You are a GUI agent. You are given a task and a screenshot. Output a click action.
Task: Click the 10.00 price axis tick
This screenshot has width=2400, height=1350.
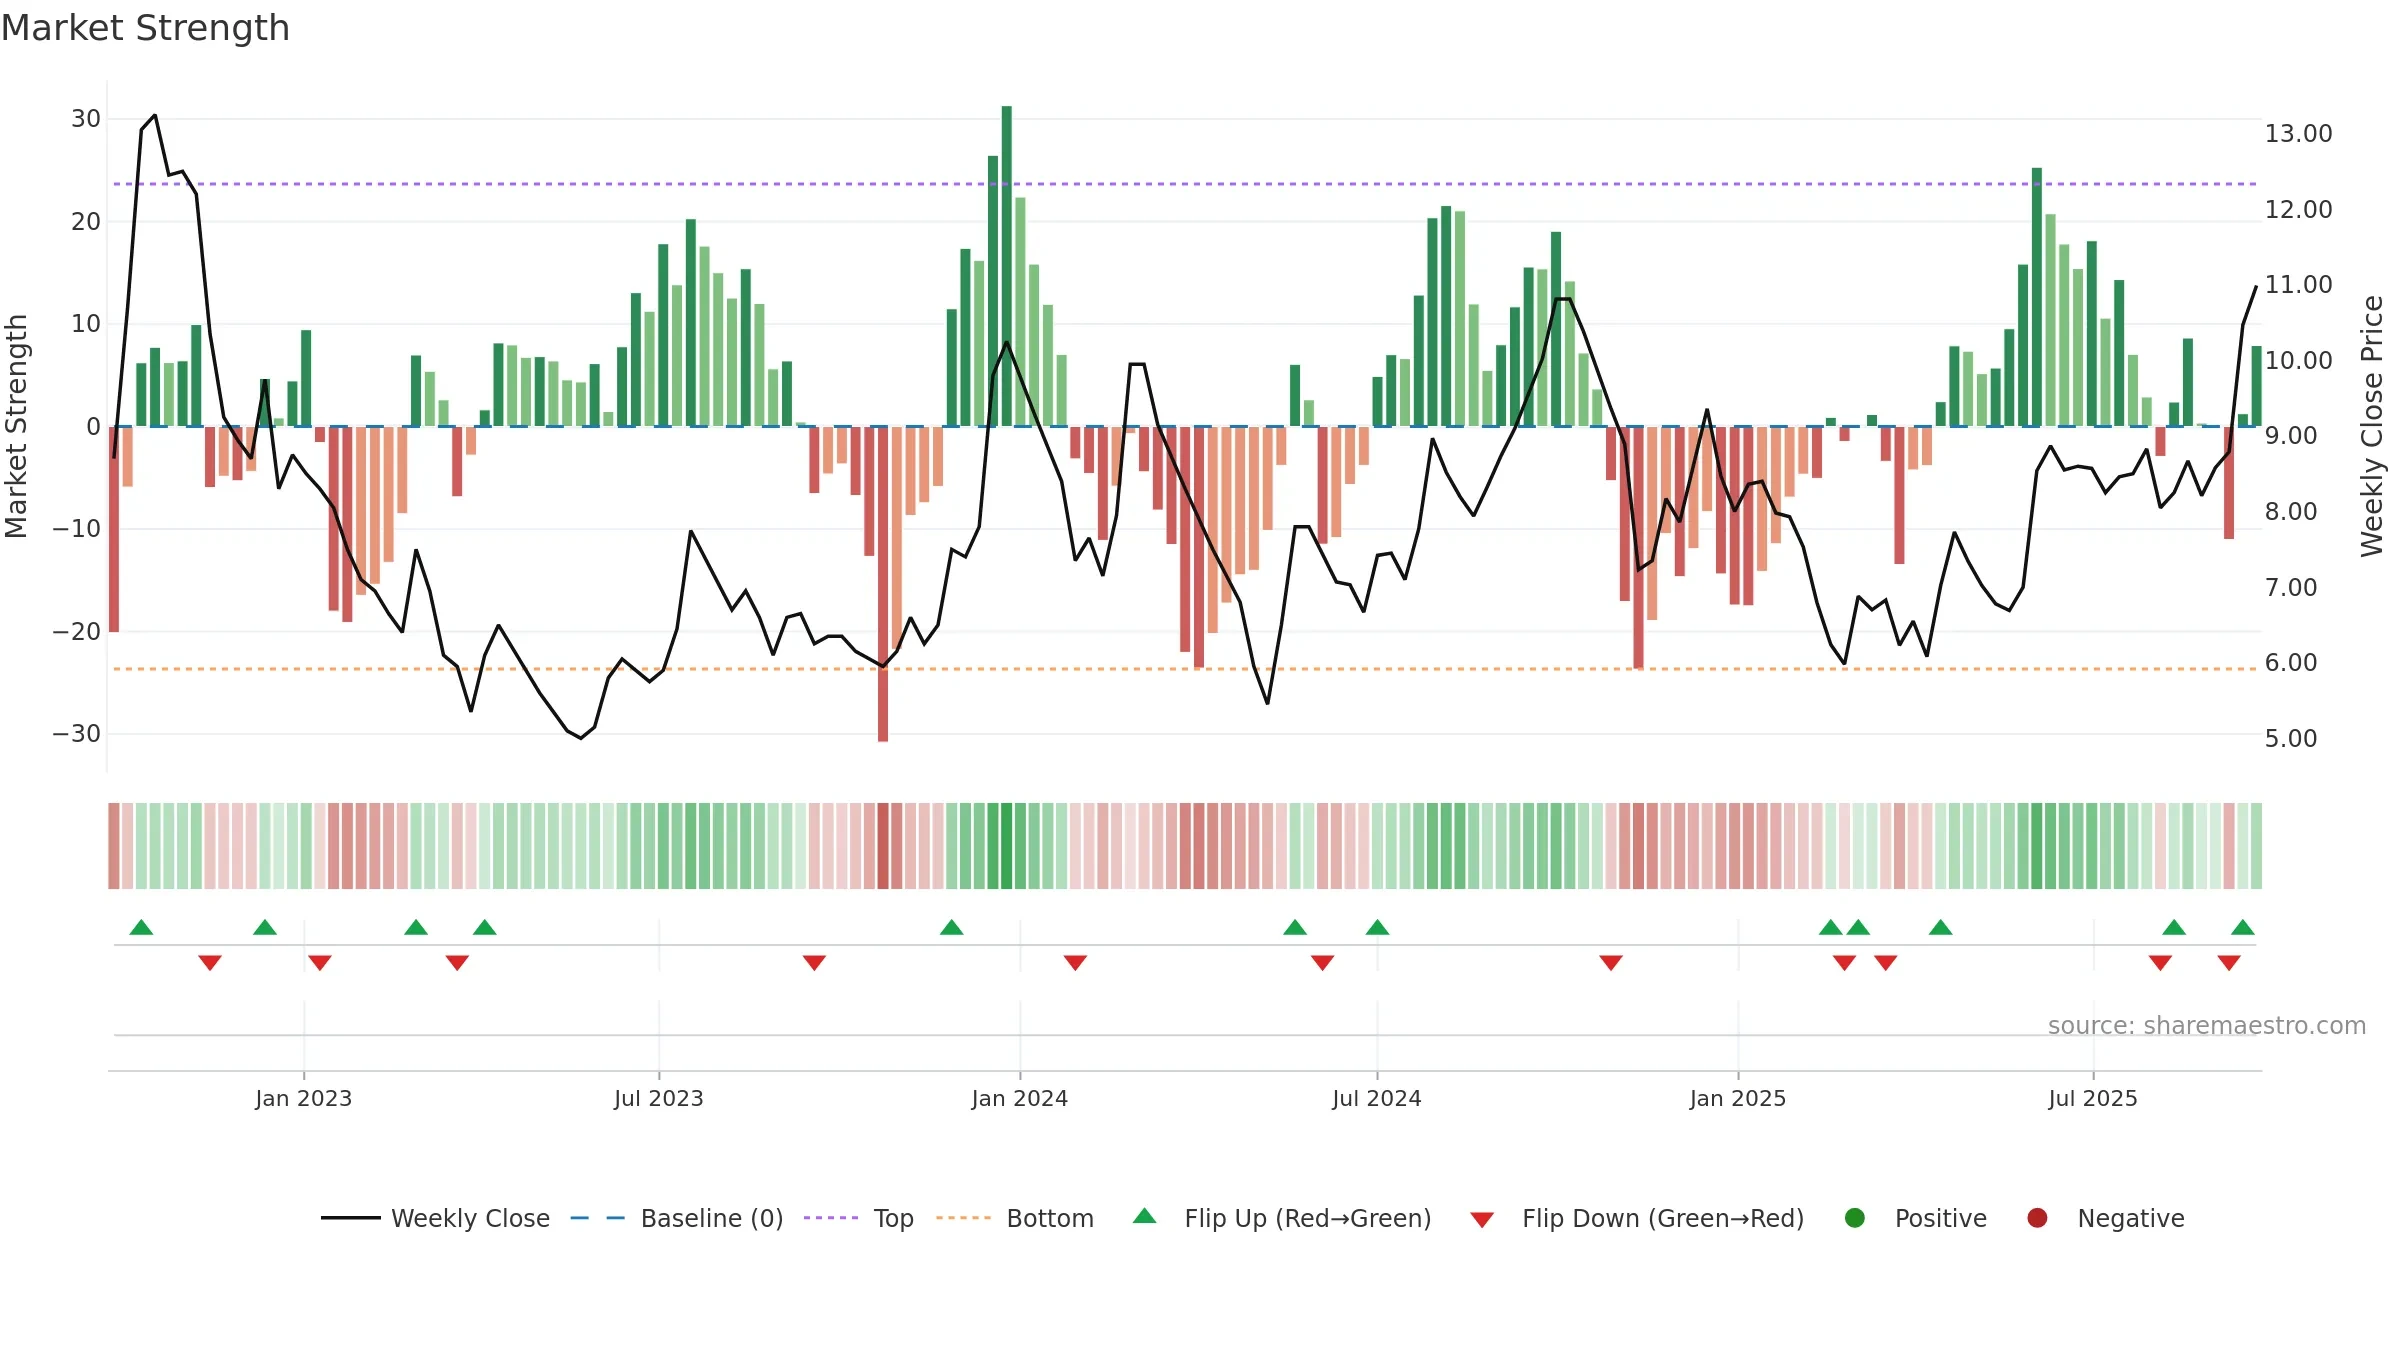click(2298, 361)
